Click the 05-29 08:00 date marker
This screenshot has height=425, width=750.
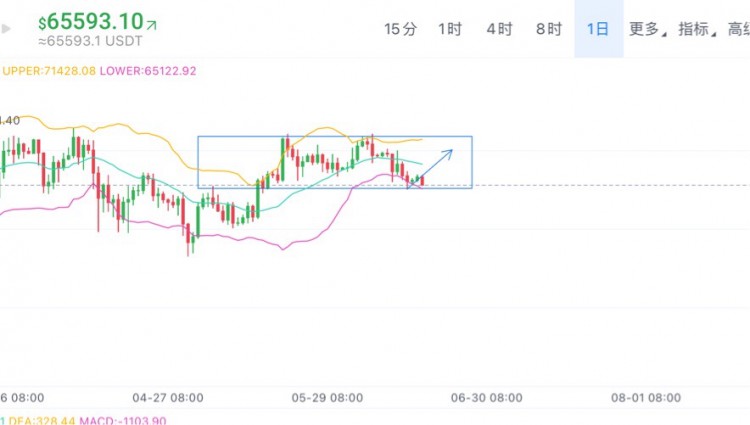(327, 398)
